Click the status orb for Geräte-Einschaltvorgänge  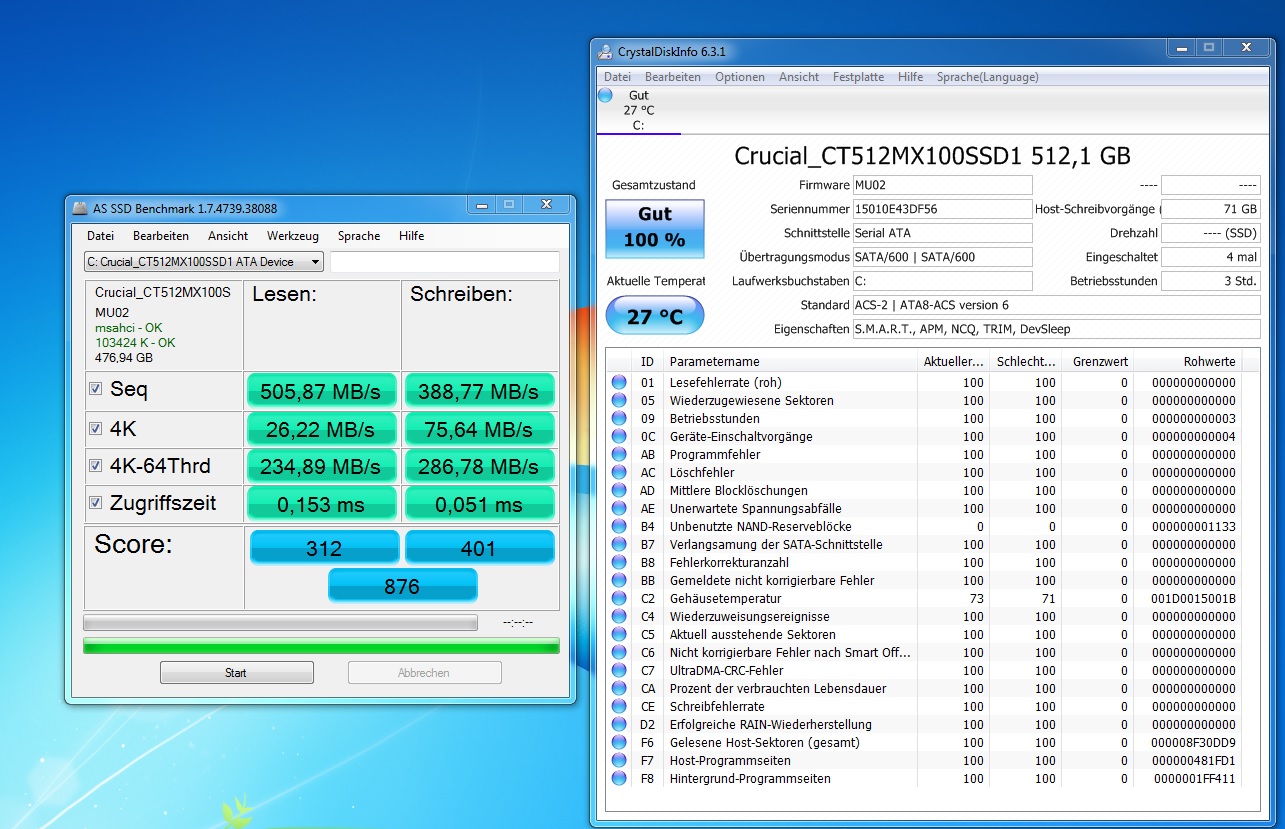(x=619, y=436)
